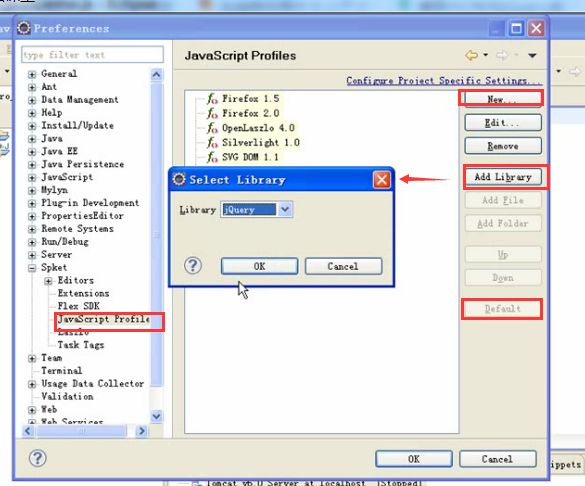Expand the Editors node under Spket
This screenshot has height=486, width=585.
(48, 281)
